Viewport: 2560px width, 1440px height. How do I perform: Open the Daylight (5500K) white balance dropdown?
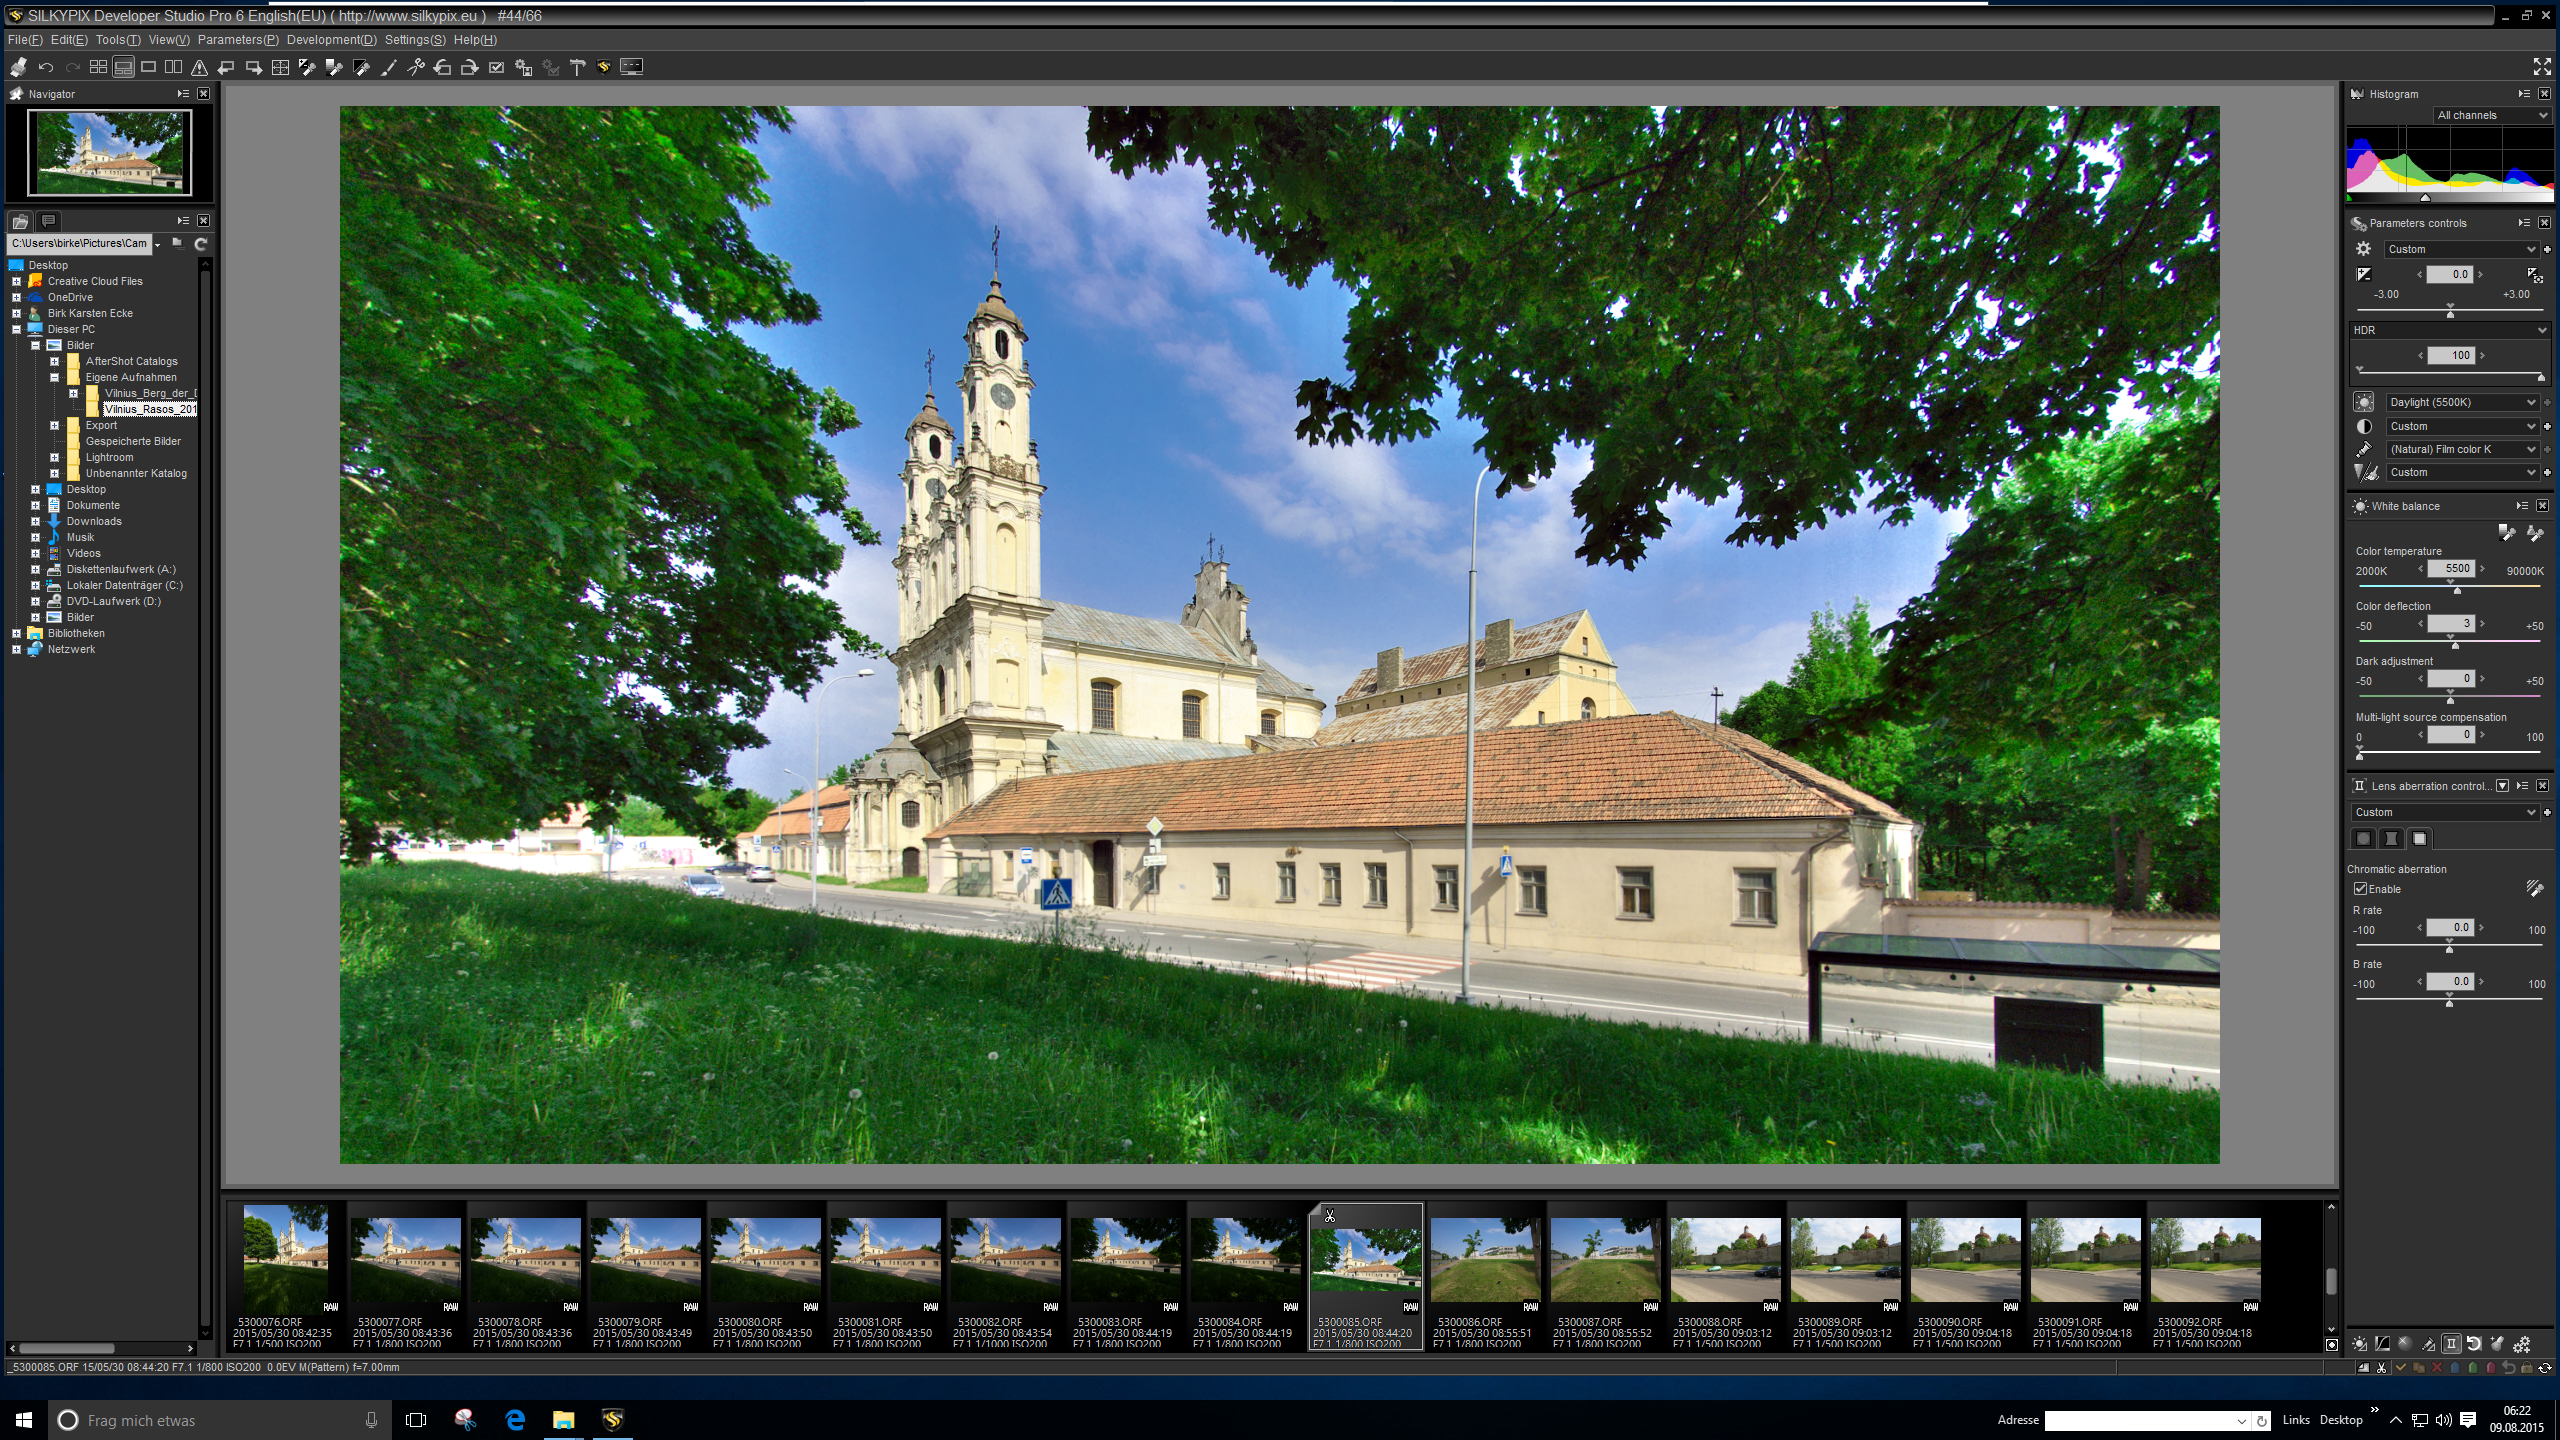pyautogui.click(x=2462, y=402)
